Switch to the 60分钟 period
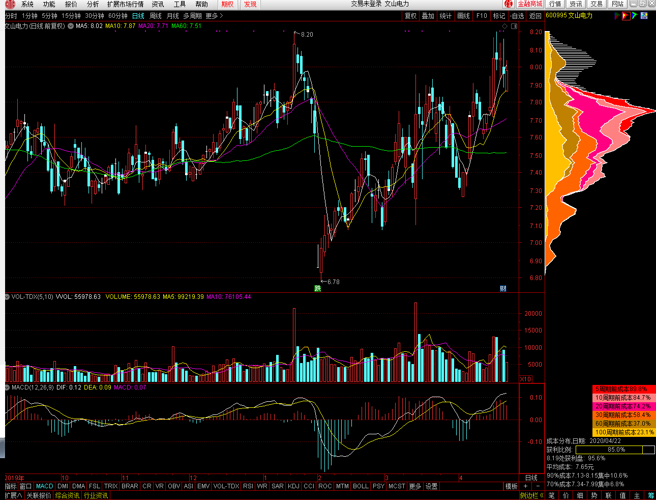 [x=118, y=16]
